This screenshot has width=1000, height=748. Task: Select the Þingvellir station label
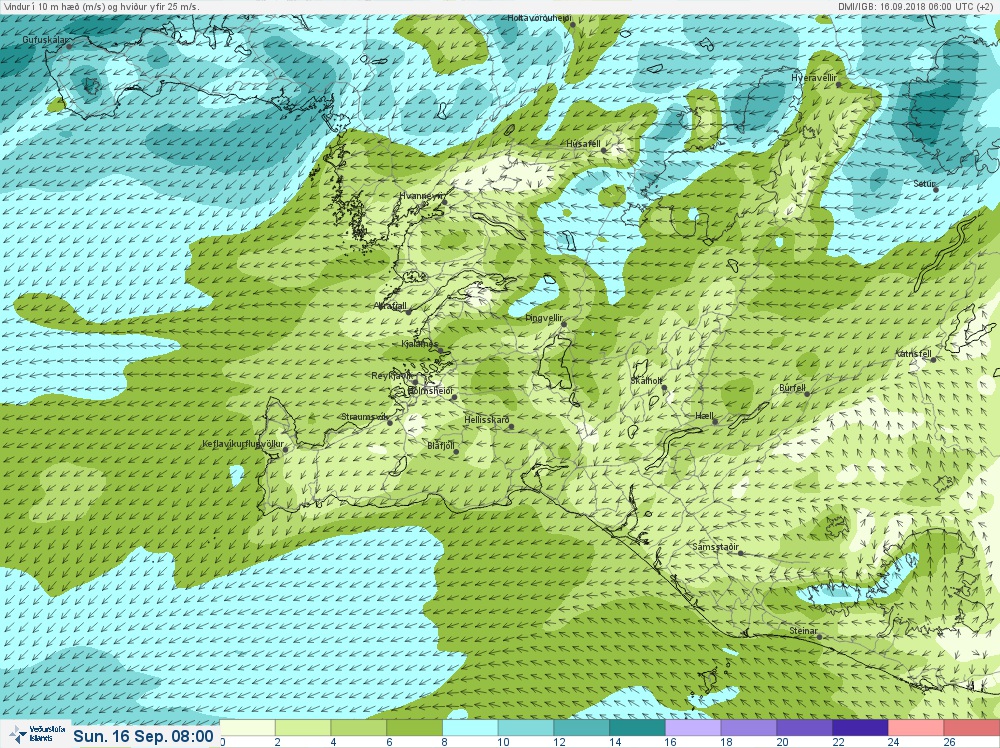point(544,318)
